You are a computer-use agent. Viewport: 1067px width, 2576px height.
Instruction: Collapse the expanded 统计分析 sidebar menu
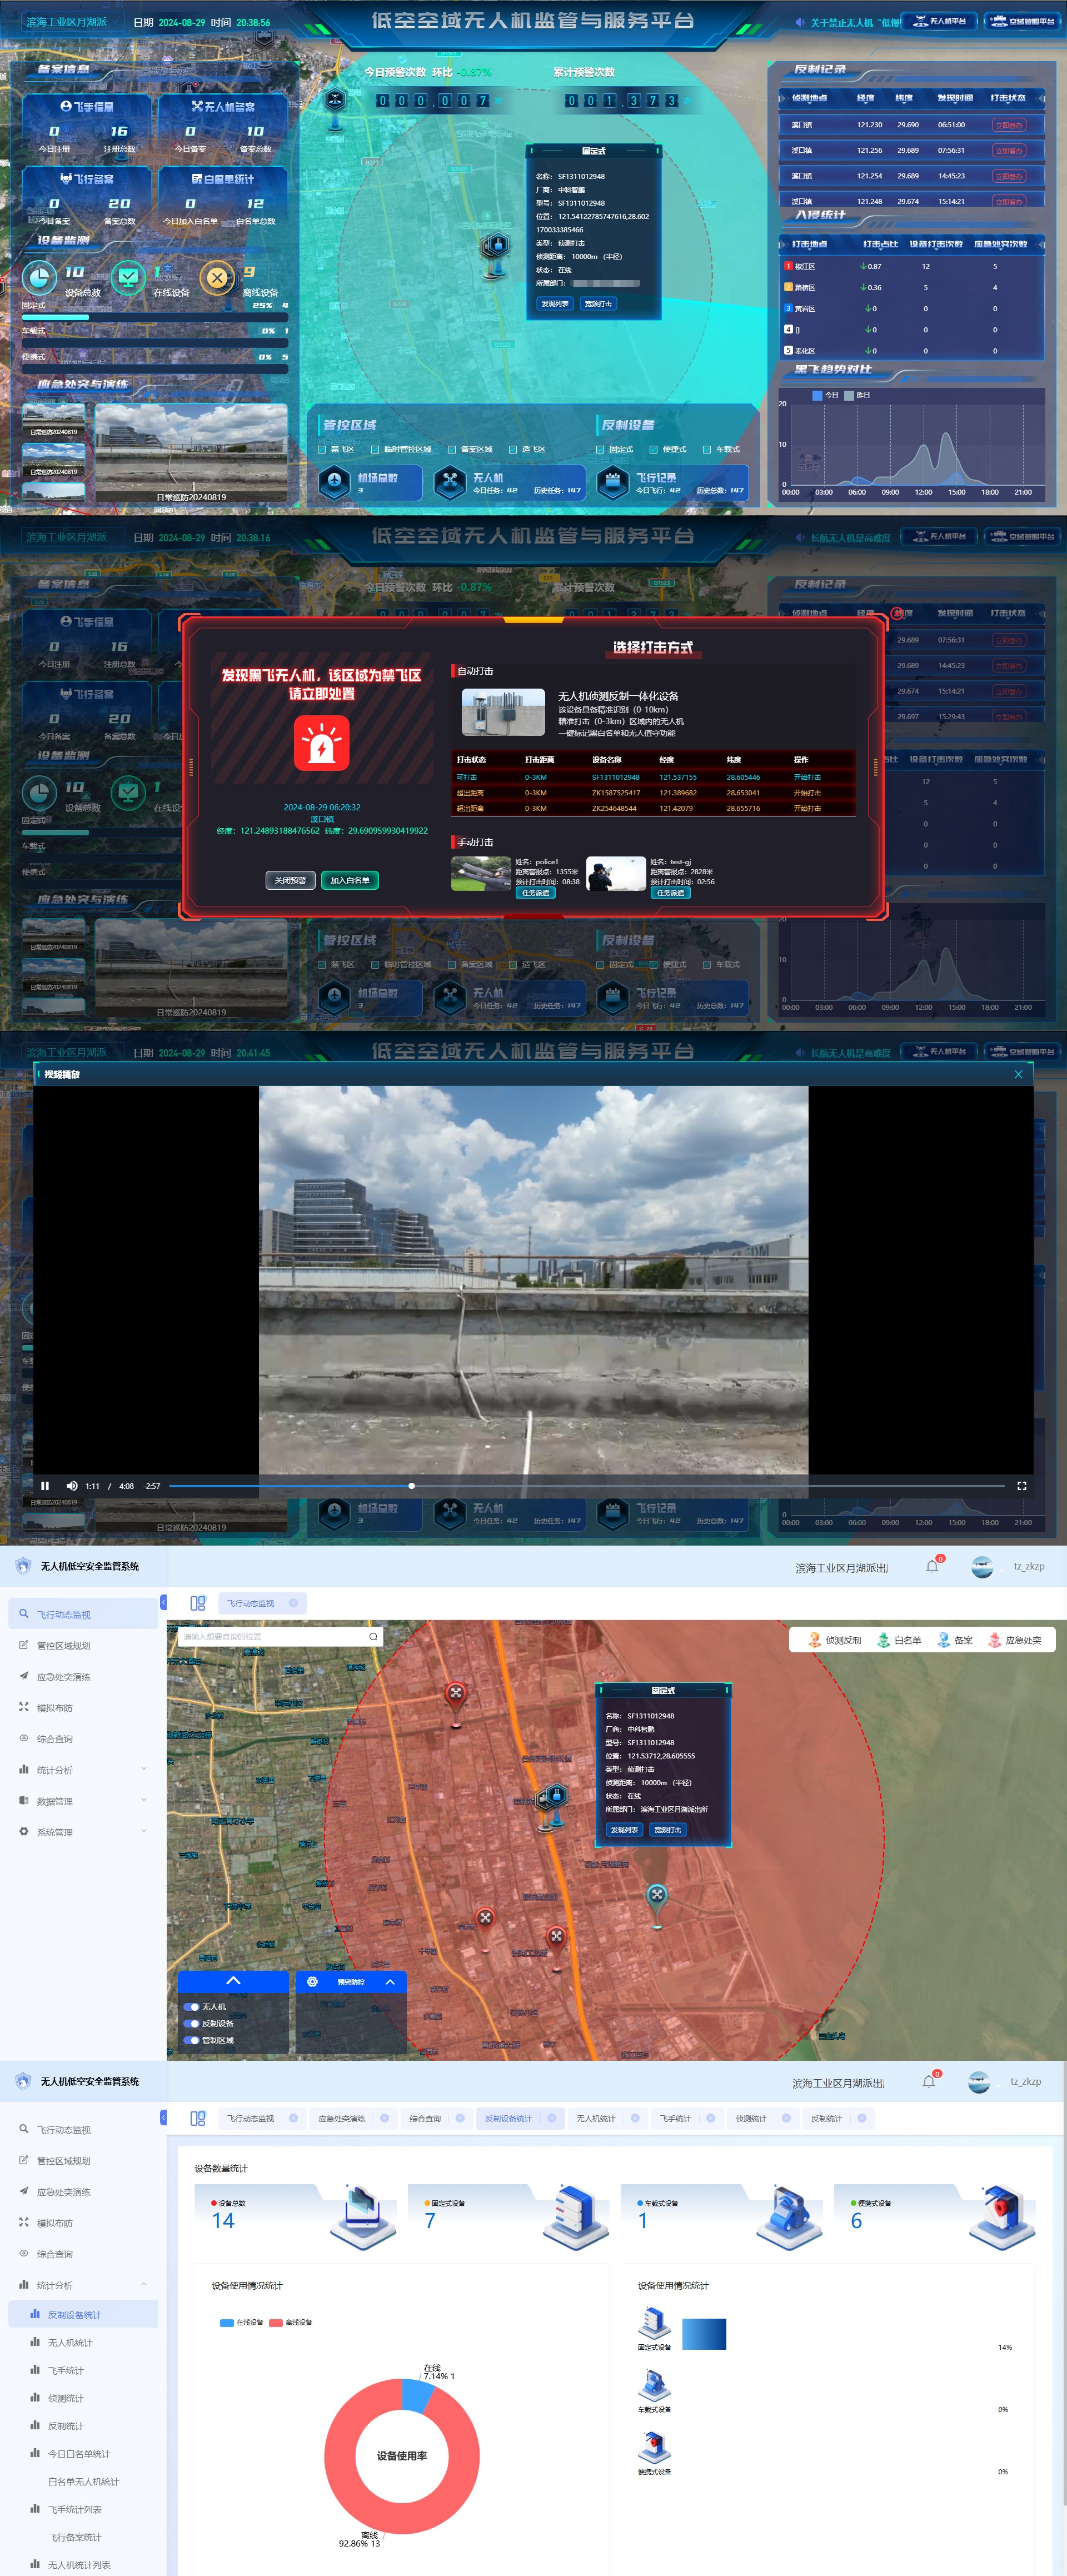tap(84, 2285)
